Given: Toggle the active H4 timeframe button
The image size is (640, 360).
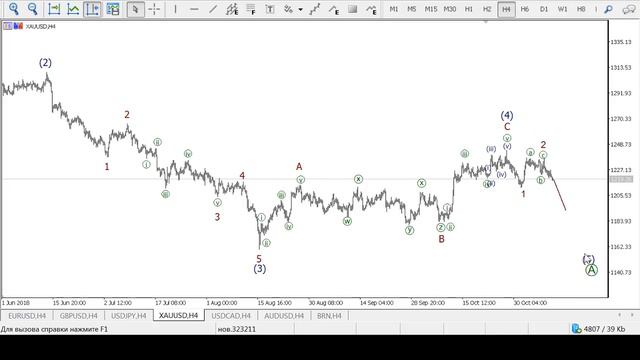Looking at the screenshot, I should 506,9.
